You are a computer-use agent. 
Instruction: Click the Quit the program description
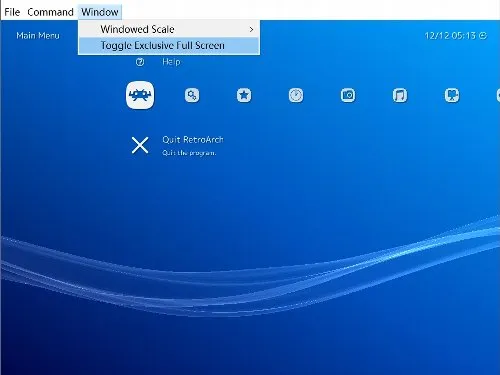tap(189, 153)
